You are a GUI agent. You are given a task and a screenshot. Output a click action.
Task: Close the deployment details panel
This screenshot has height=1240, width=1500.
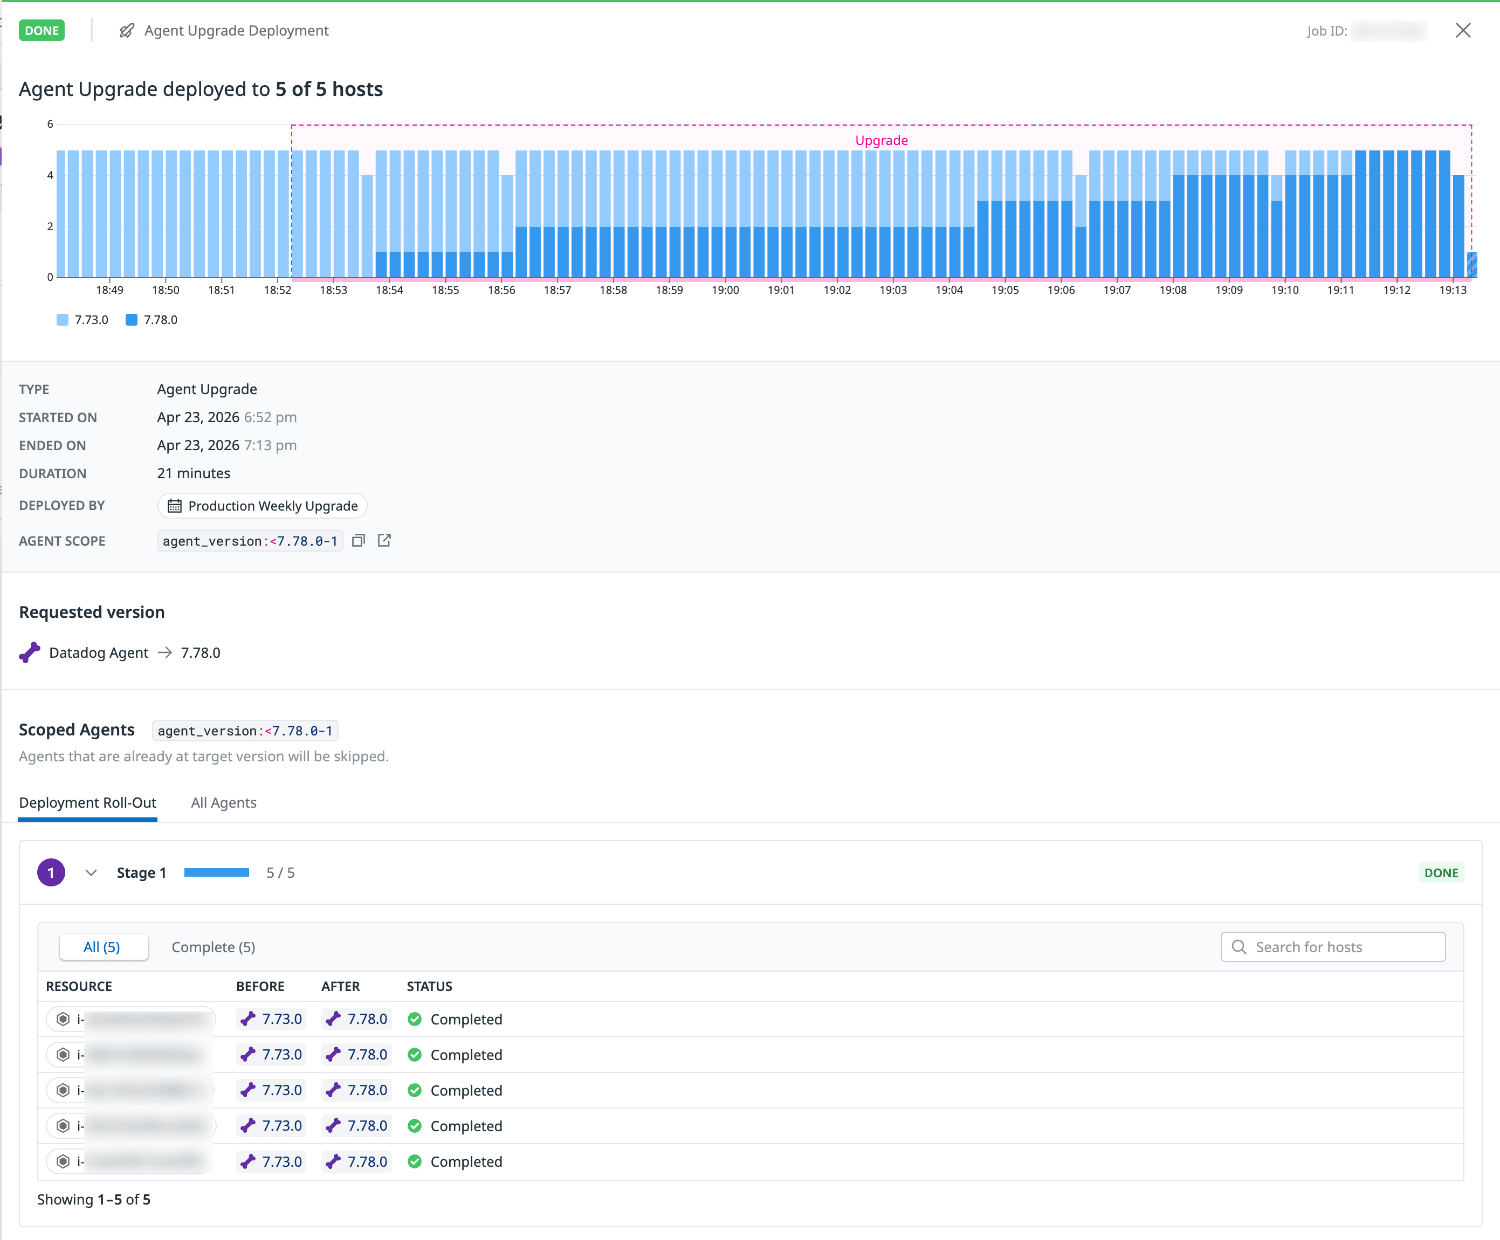pos(1463,31)
